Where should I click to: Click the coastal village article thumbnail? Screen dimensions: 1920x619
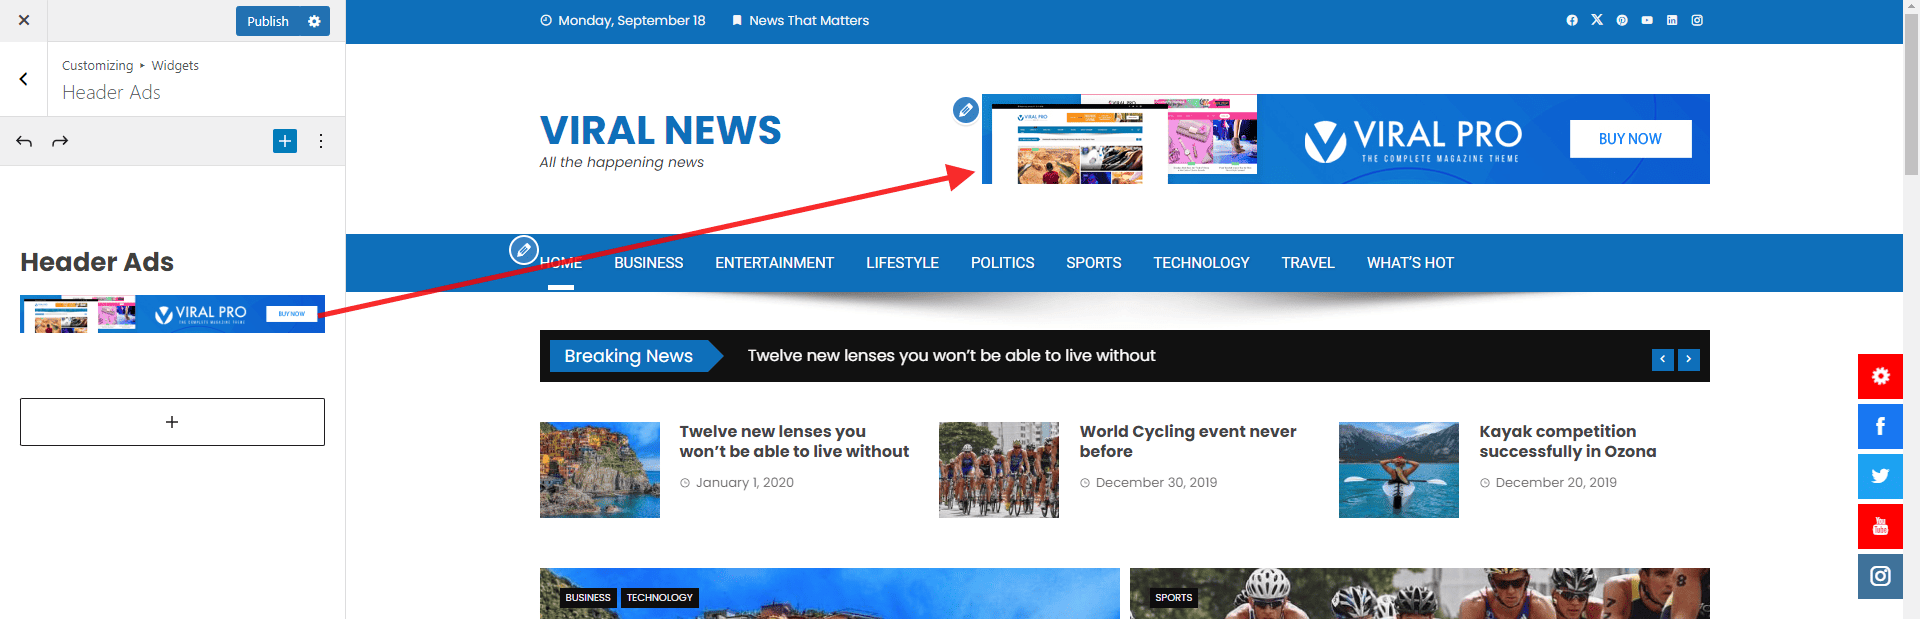click(x=600, y=470)
